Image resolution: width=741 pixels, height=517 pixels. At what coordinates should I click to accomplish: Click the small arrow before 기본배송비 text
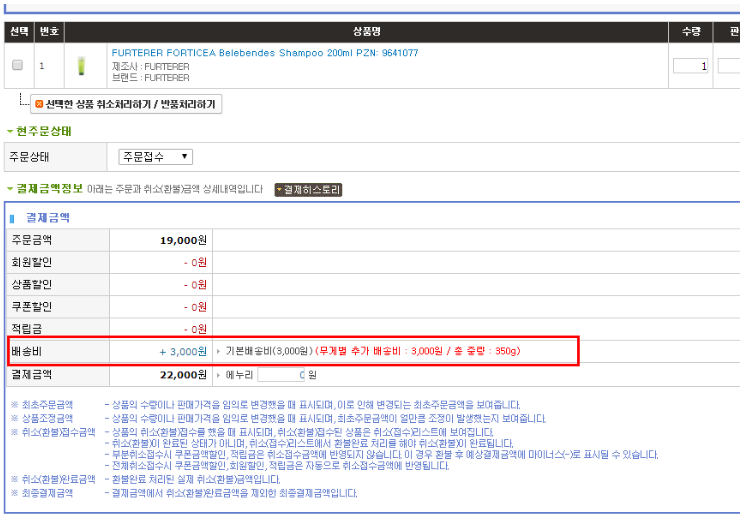coord(219,352)
